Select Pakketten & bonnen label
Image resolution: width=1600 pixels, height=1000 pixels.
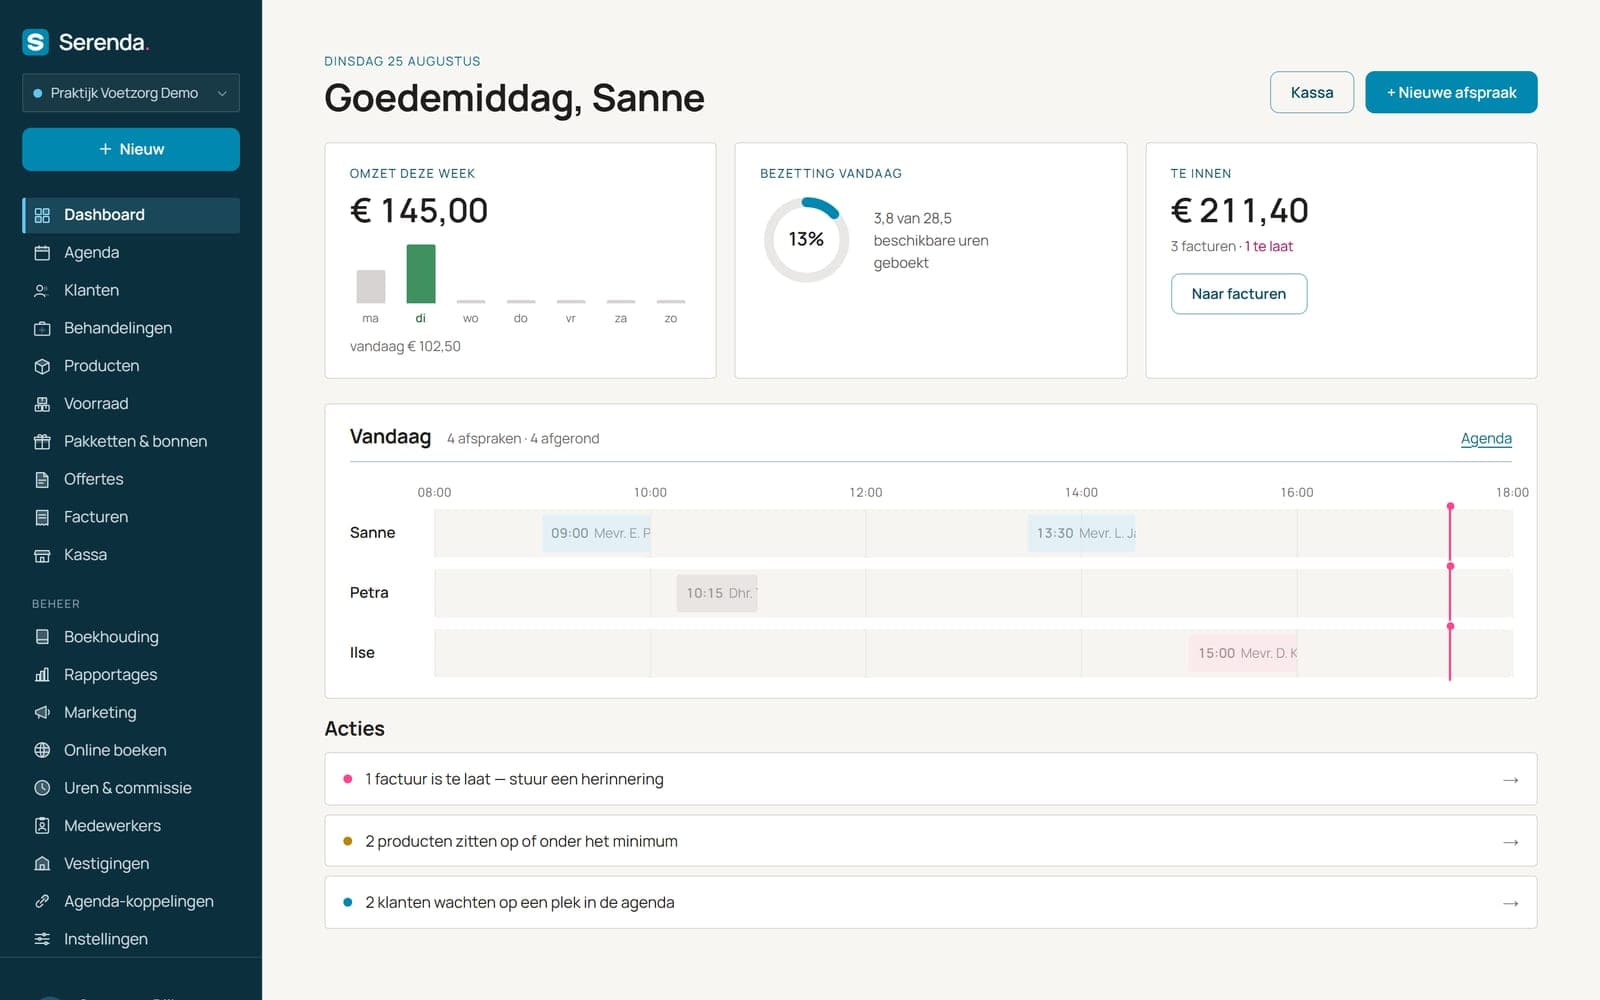point(135,442)
